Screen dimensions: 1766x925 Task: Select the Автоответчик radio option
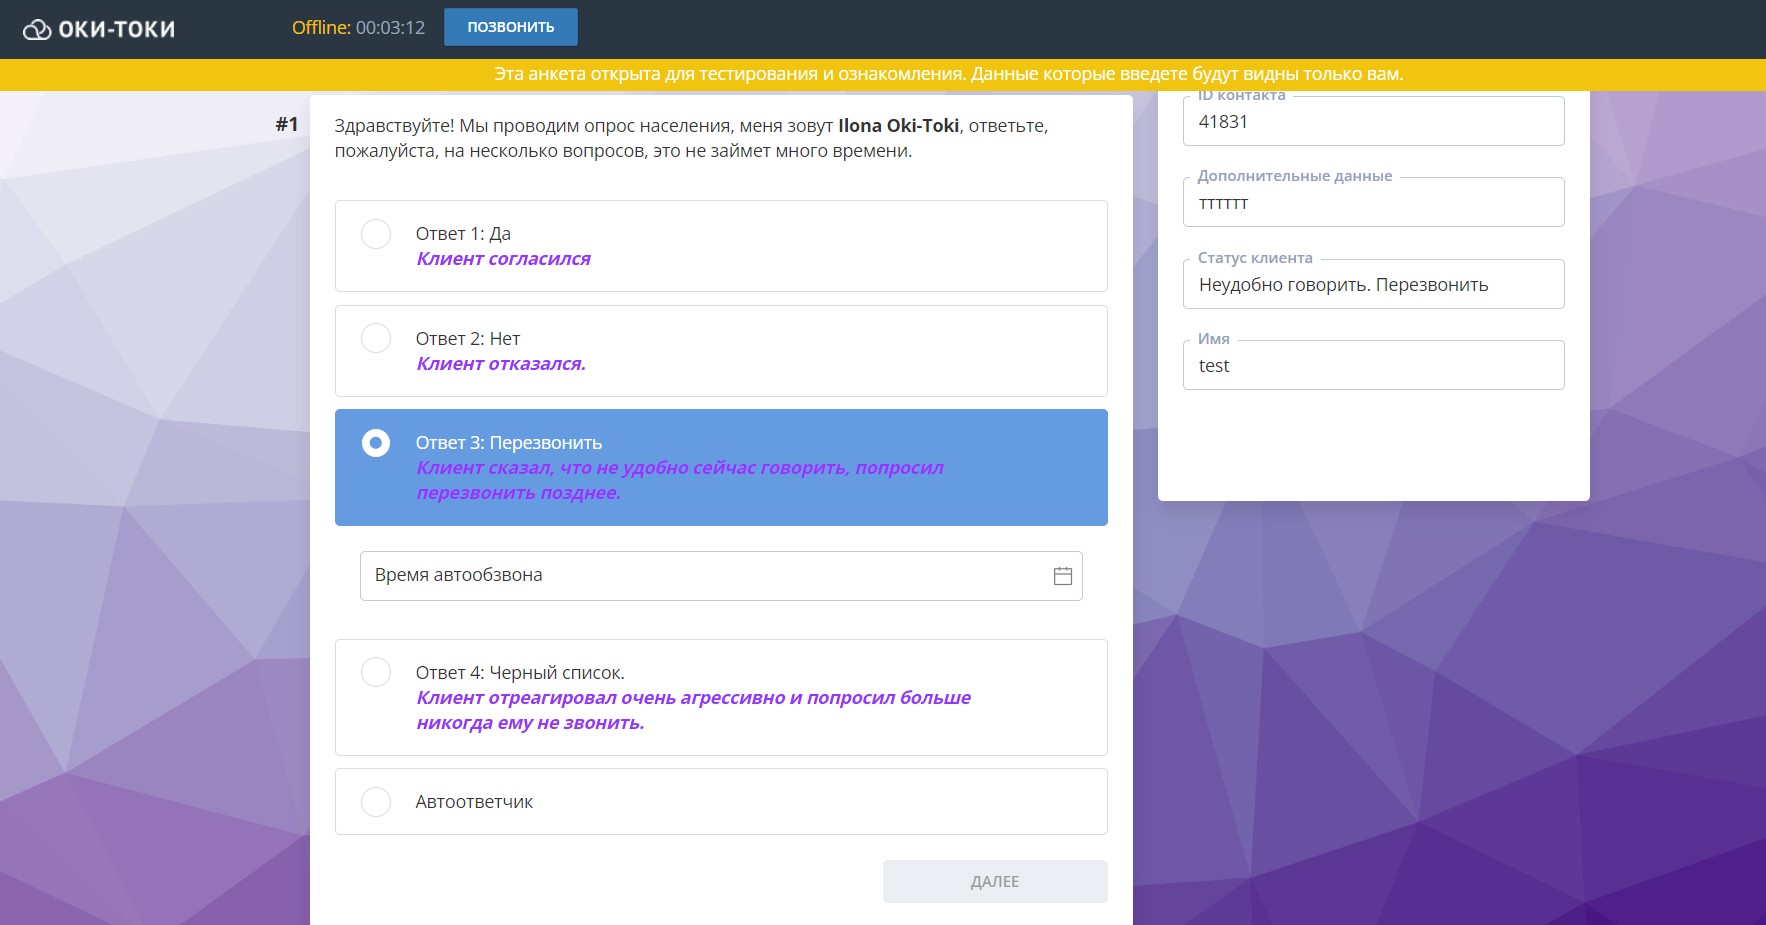(376, 802)
